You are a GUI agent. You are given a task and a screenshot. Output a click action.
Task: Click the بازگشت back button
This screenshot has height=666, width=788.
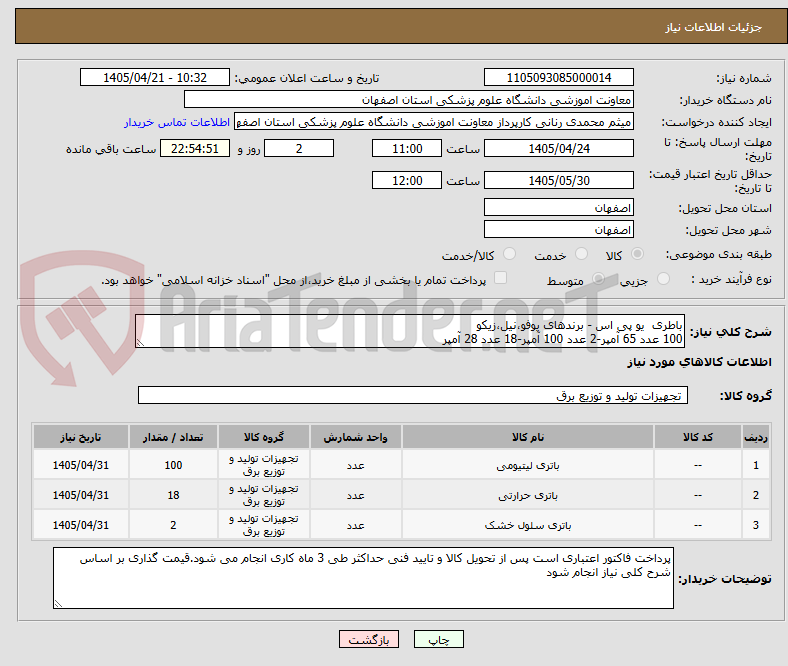tap(369, 639)
